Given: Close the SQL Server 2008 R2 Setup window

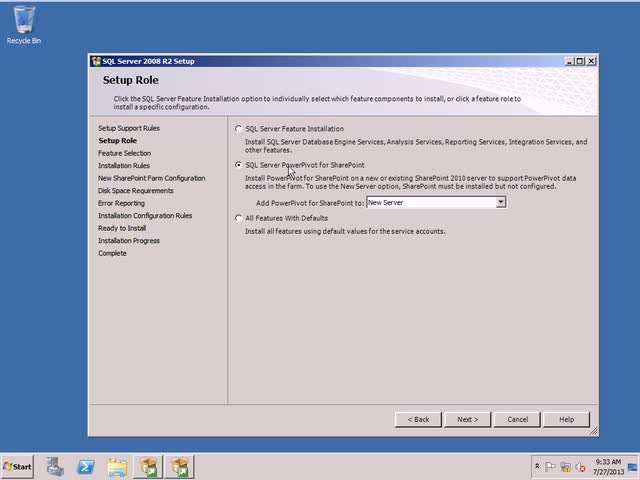Looking at the screenshot, I should tap(591, 61).
